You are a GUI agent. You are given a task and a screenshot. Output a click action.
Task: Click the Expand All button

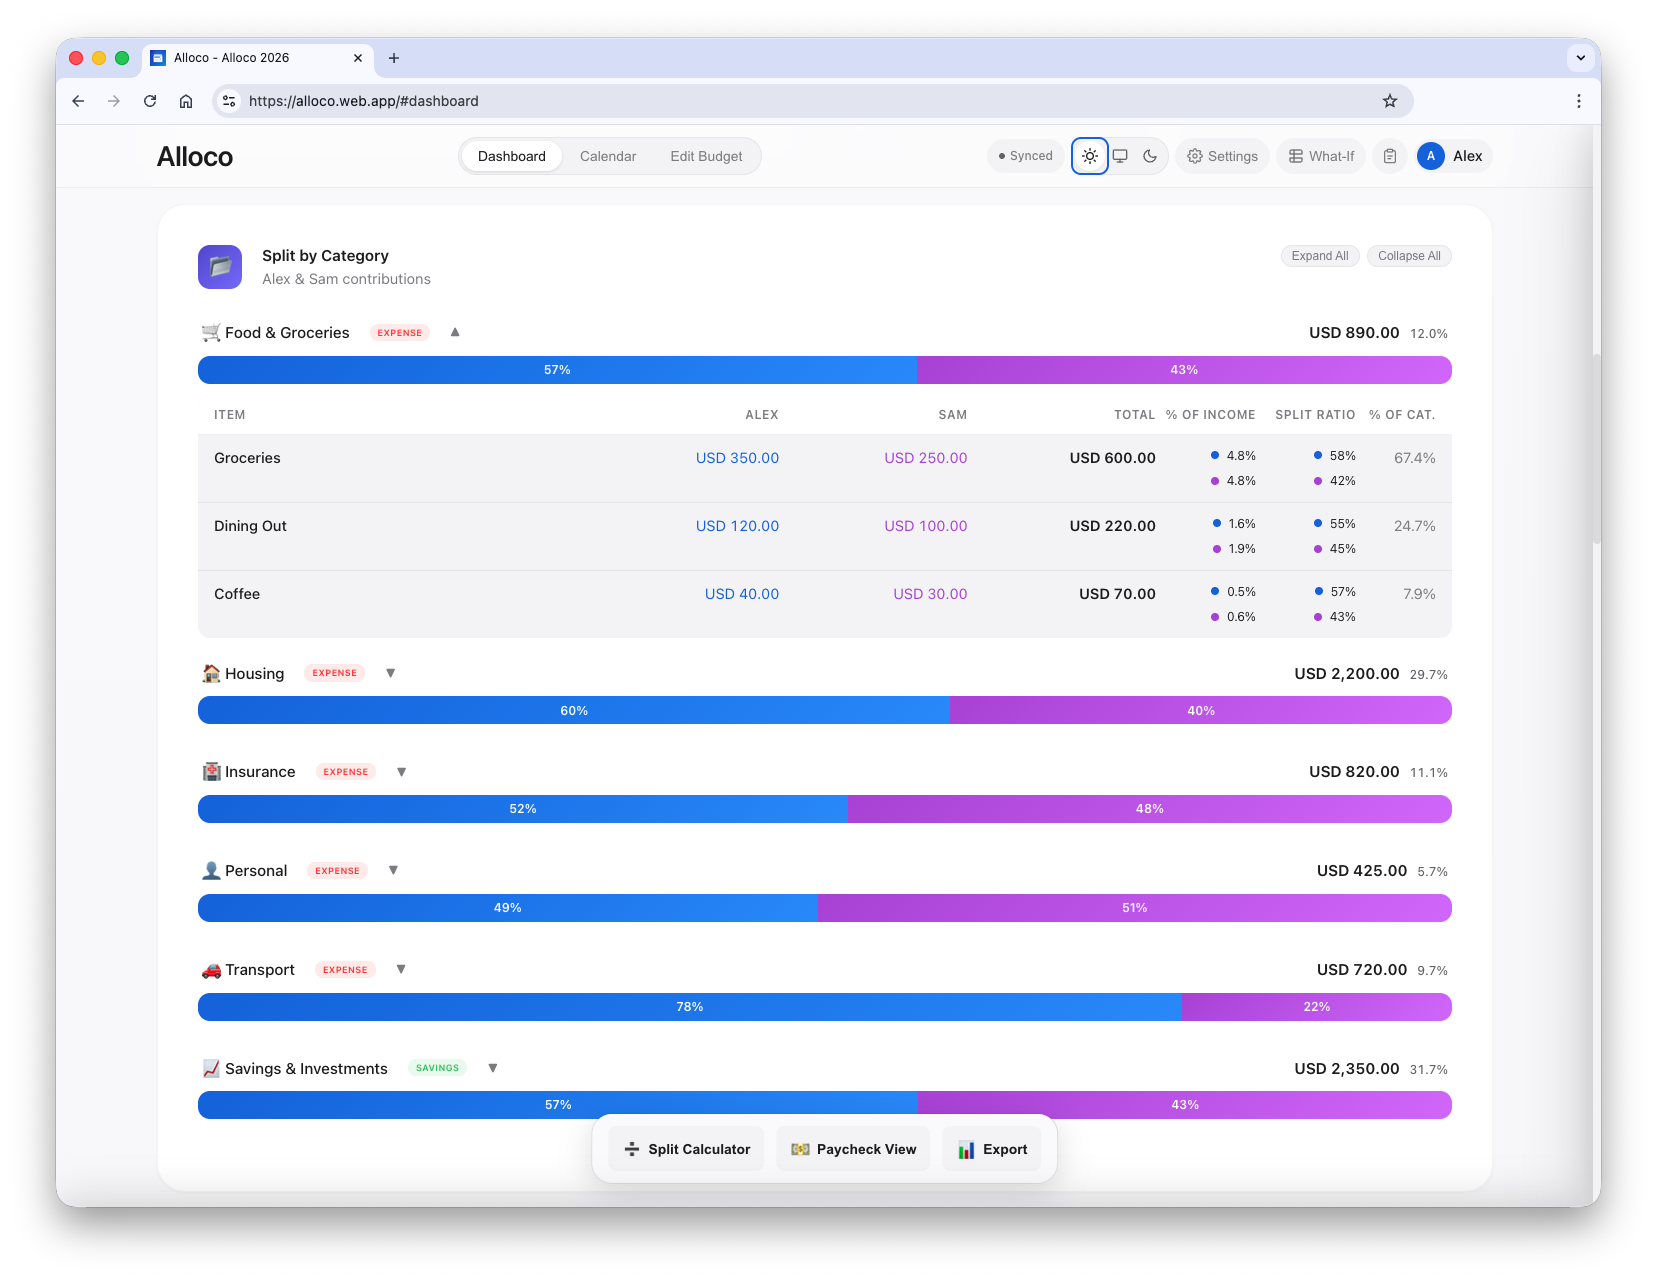[1319, 256]
